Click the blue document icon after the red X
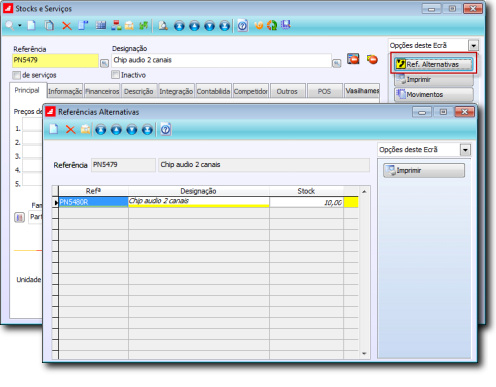The width and height of the screenshot is (496, 387). pos(83,25)
